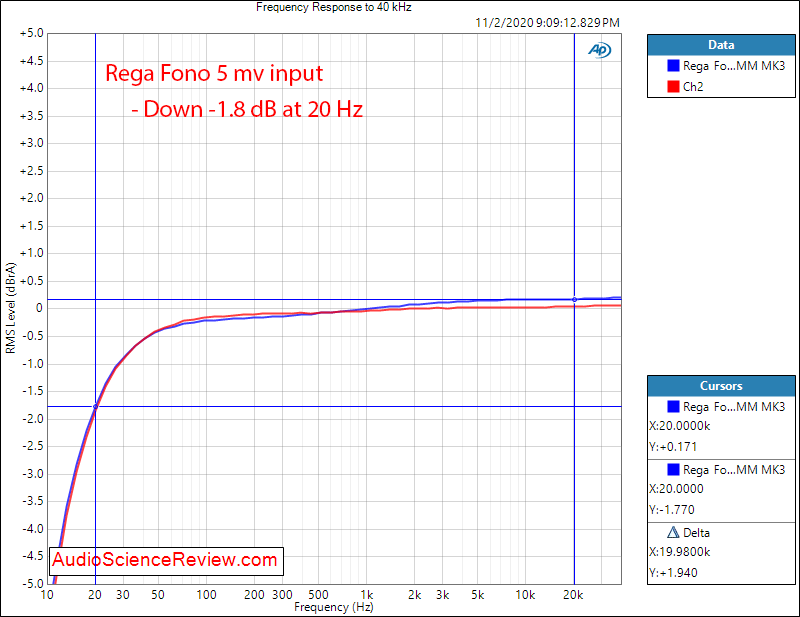Screen dimensions: 800x617
Task: Click the 0 tick on the level axis
Action: (x=39, y=308)
